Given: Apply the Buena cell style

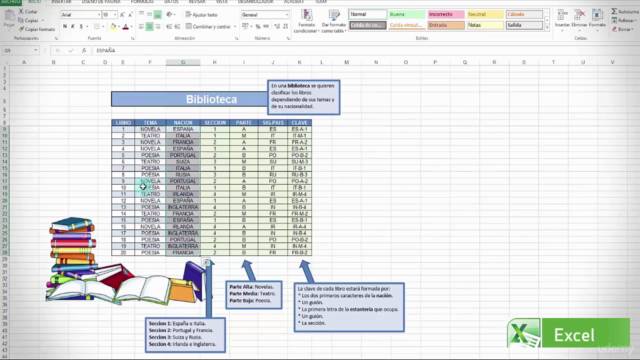Looking at the screenshot, I should (407, 14).
